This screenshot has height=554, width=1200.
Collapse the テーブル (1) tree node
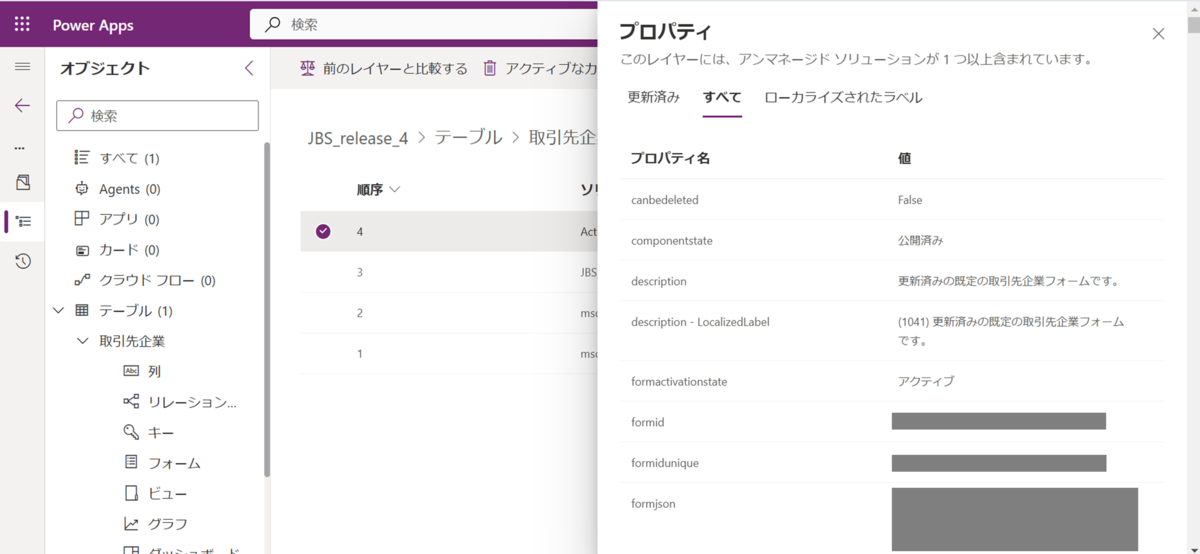58,311
